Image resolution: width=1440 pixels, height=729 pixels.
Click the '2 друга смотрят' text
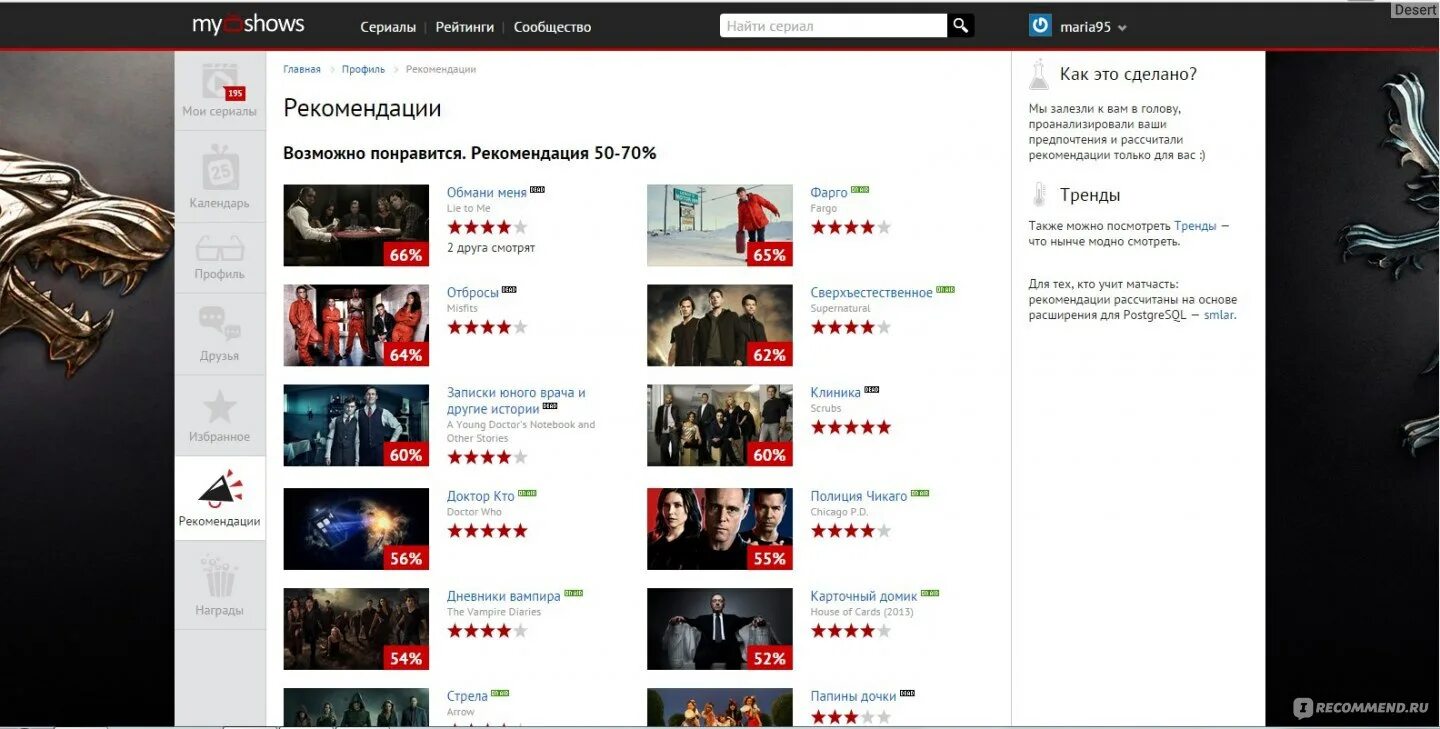[x=491, y=247]
